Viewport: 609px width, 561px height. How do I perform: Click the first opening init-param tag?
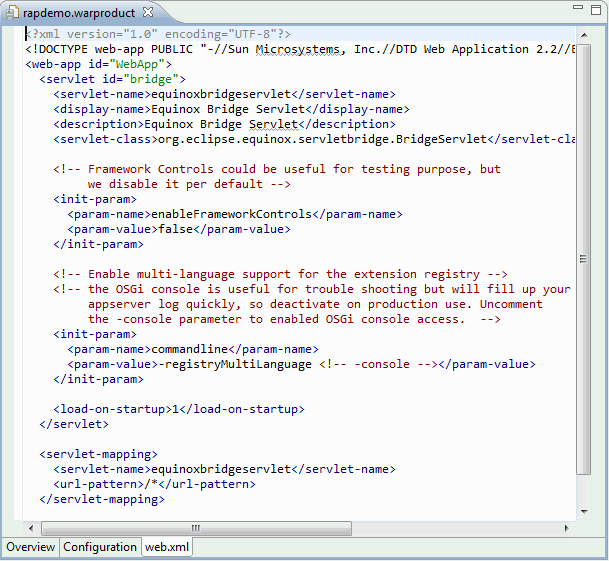[x=95, y=199]
